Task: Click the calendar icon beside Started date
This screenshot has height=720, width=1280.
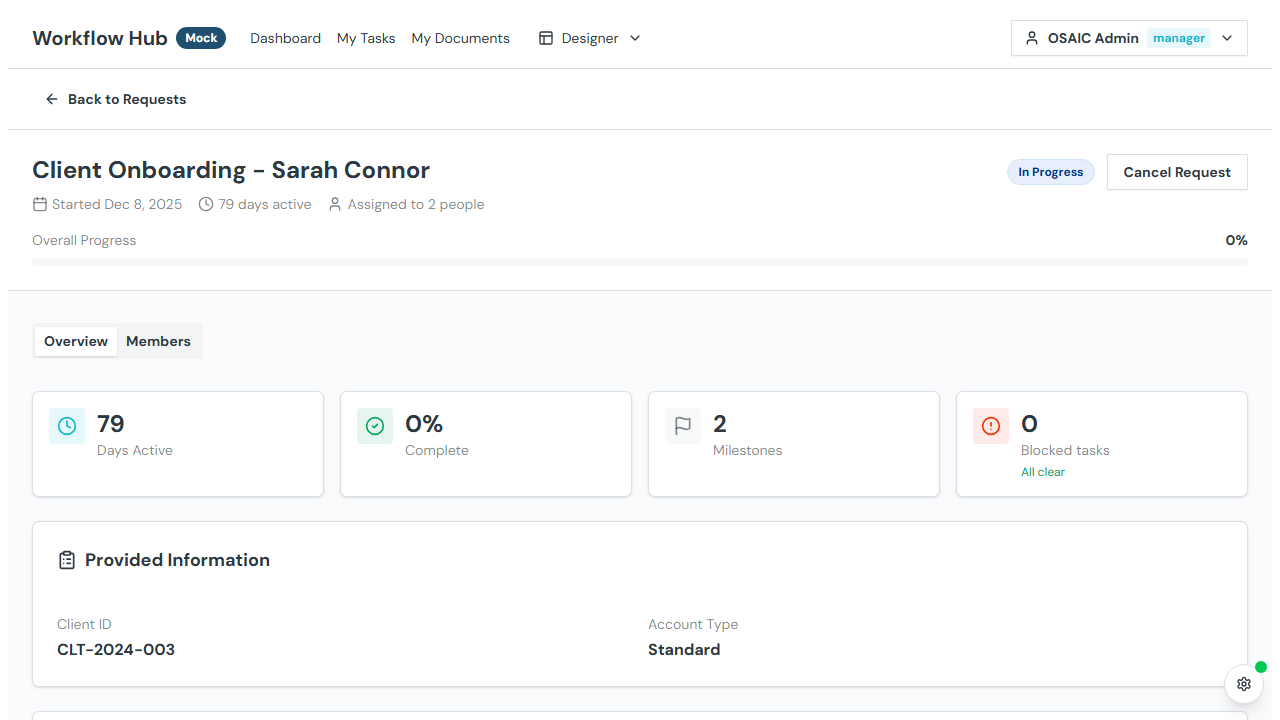Action: pyautogui.click(x=39, y=204)
